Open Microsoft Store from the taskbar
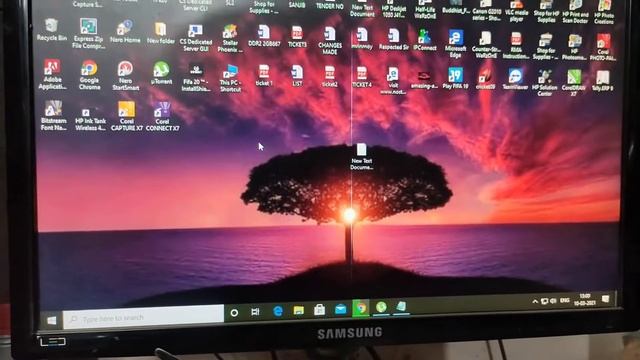 pos(320,309)
